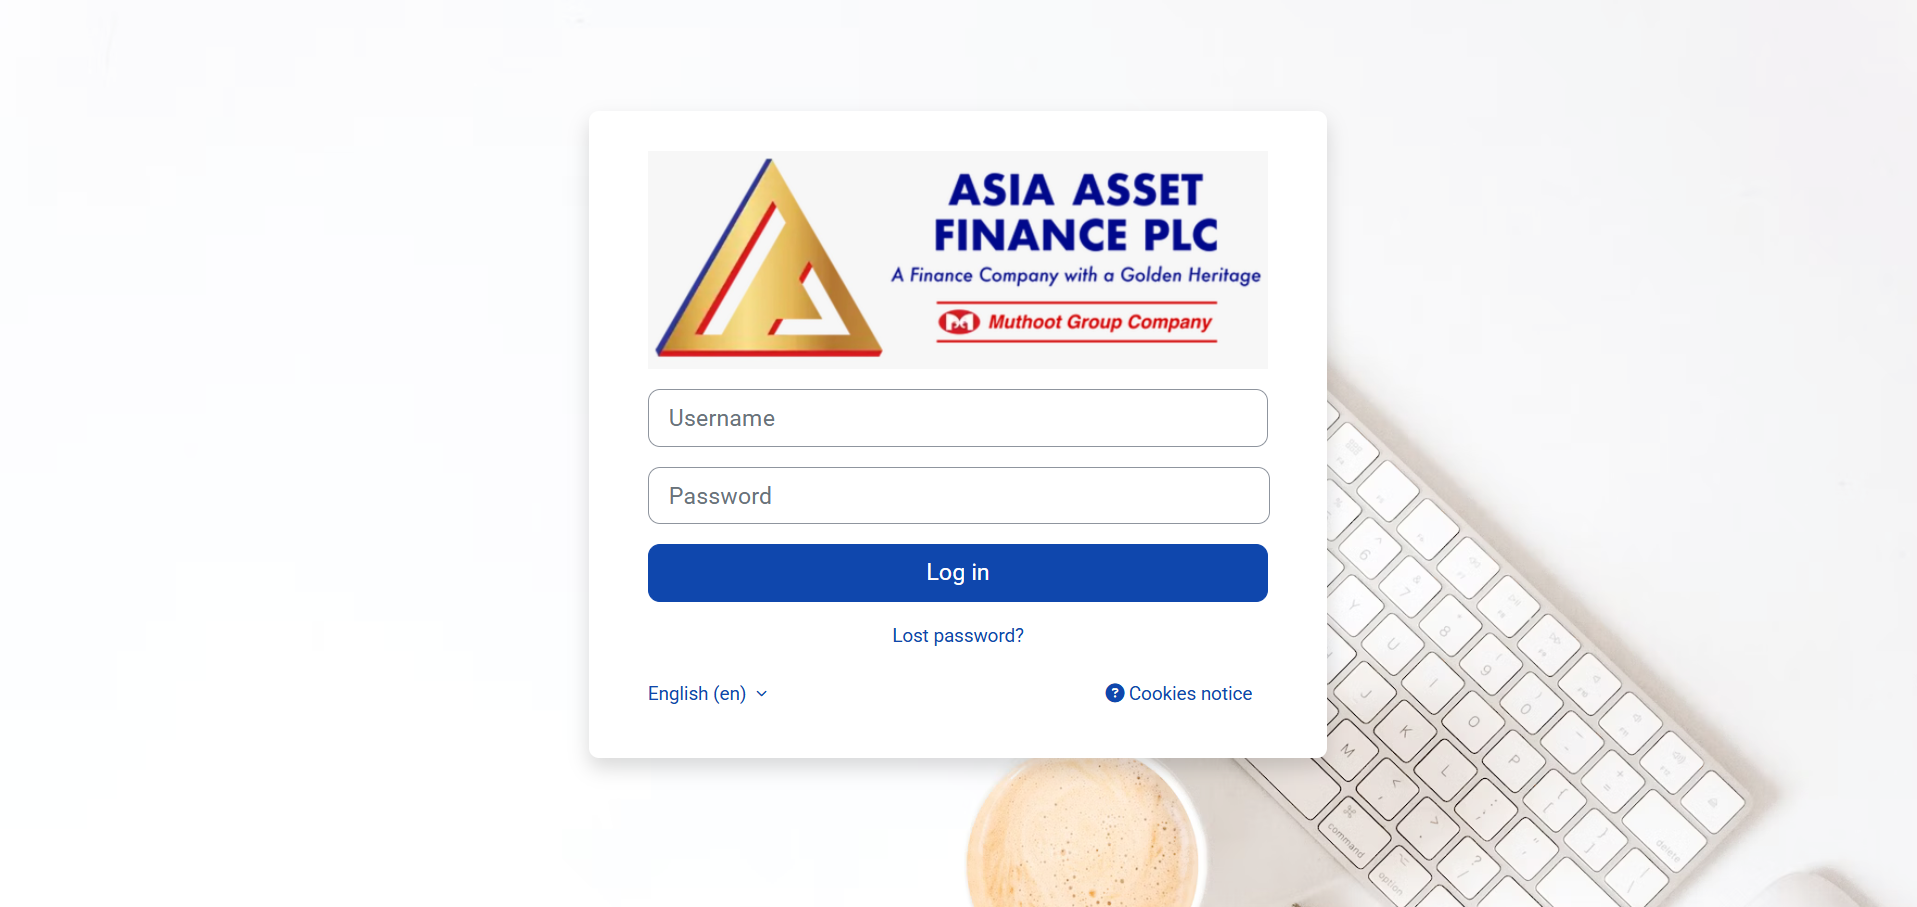Click the M key on the pictured keyboard
Image resolution: width=1917 pixels, height=907 pixels.
pyautogui.click(x=1348, y=751)
